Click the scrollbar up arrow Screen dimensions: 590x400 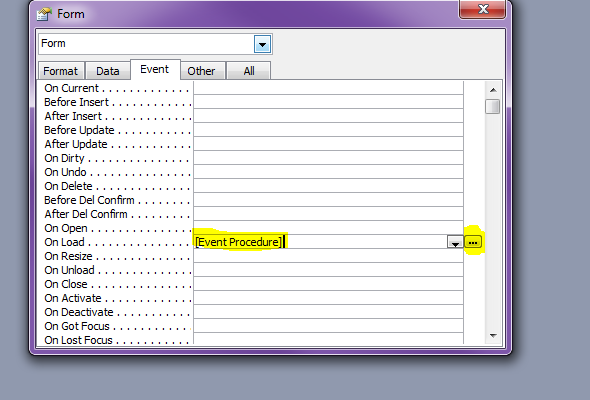(493, 90)
